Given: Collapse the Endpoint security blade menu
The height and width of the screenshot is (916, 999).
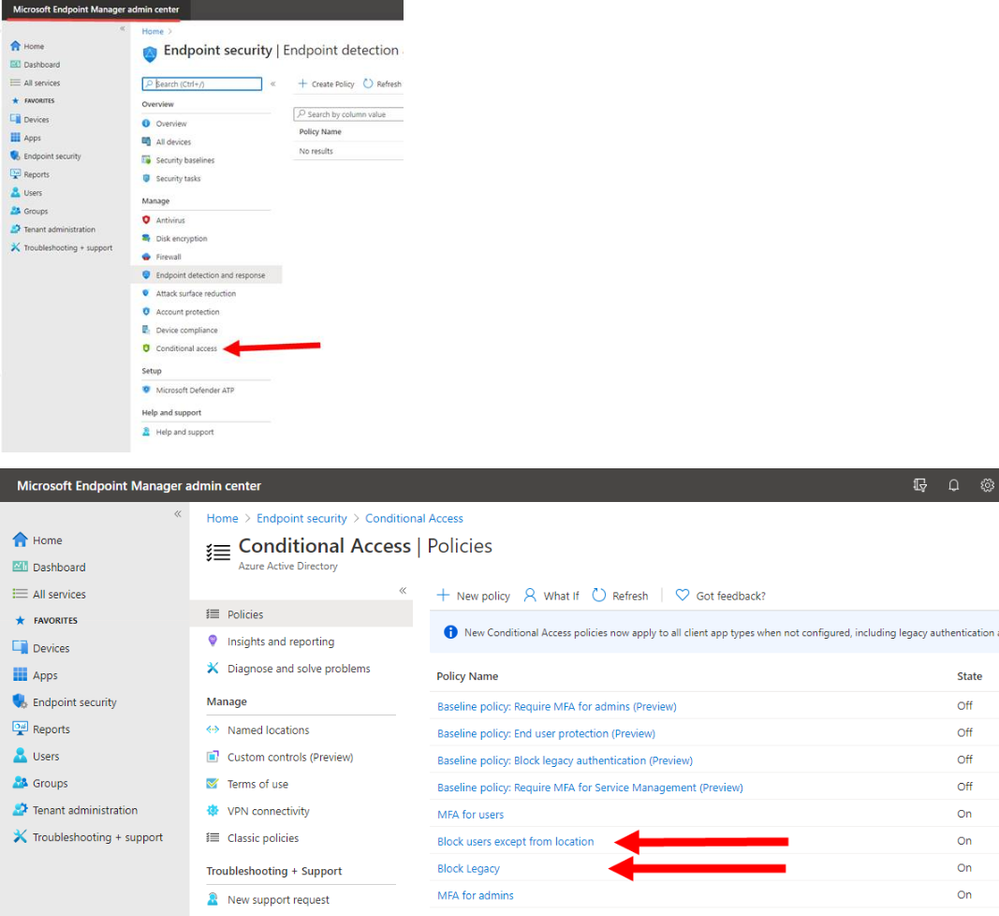Looking at the screenshot, I should [x=273, y=83].
